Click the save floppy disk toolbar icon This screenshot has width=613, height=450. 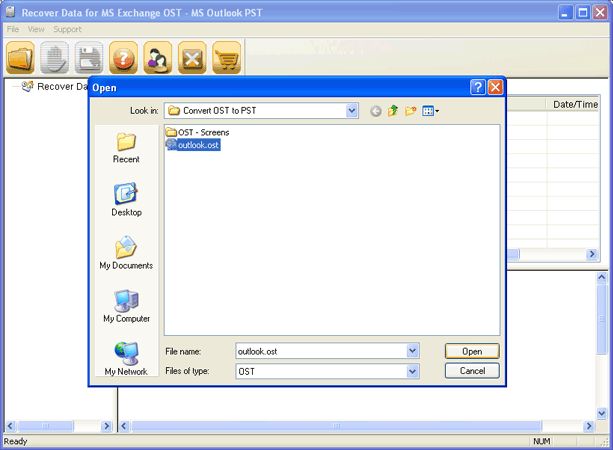pyautogui.click(x=89, y=58)
